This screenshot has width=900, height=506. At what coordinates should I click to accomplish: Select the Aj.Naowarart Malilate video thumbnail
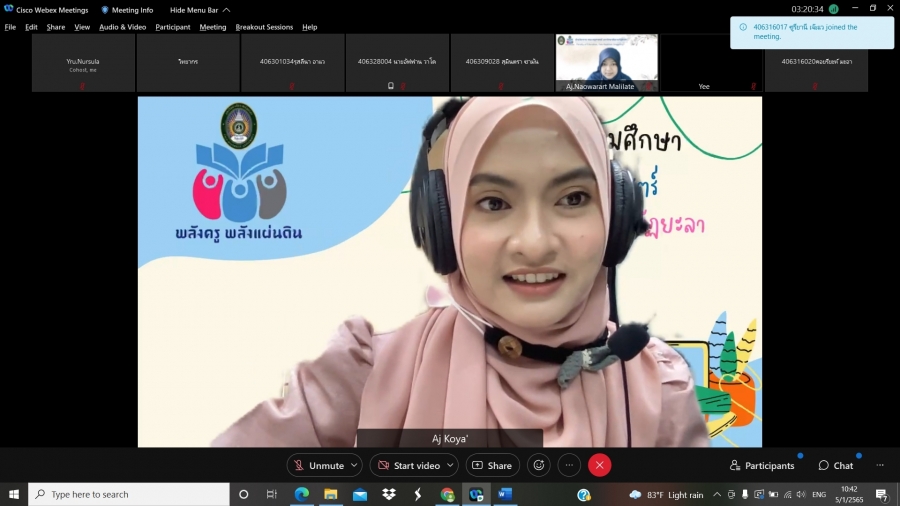pyautogui.click(x=606, y=62)
